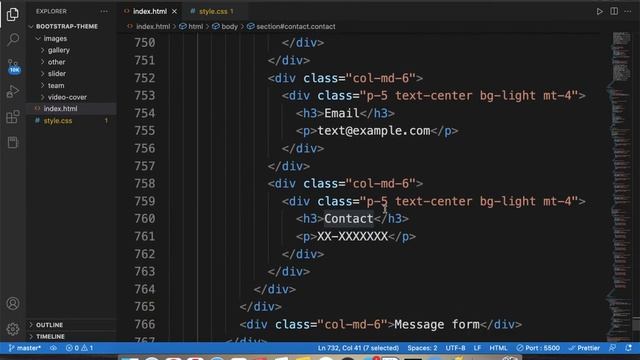
Task: Split the editor to the right
Action: (x=614, y=11)
